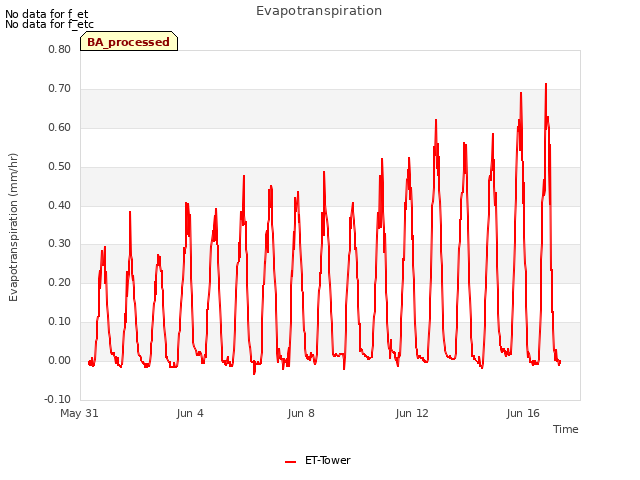640x480 pixels.
Task: Click the 0.50 y-axis tick label
Action: [x=60, y=167]
